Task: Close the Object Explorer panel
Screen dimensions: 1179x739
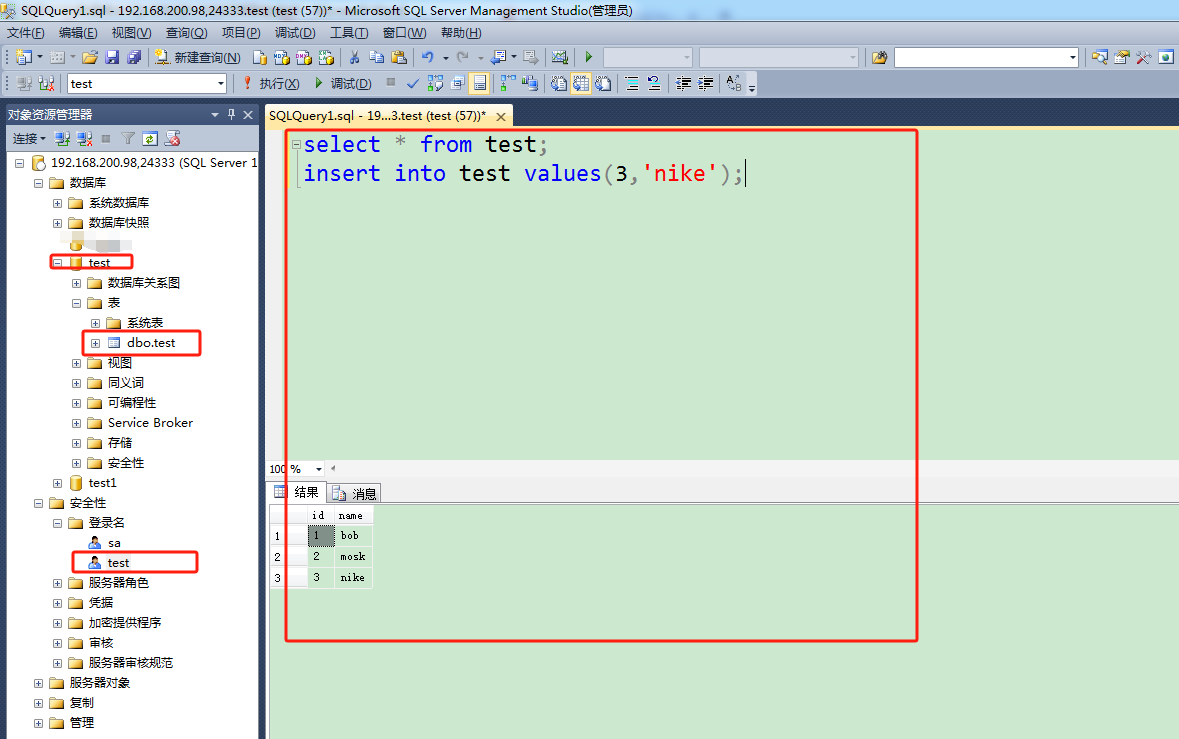Action: pyautogui.click(x=248, y=114)
